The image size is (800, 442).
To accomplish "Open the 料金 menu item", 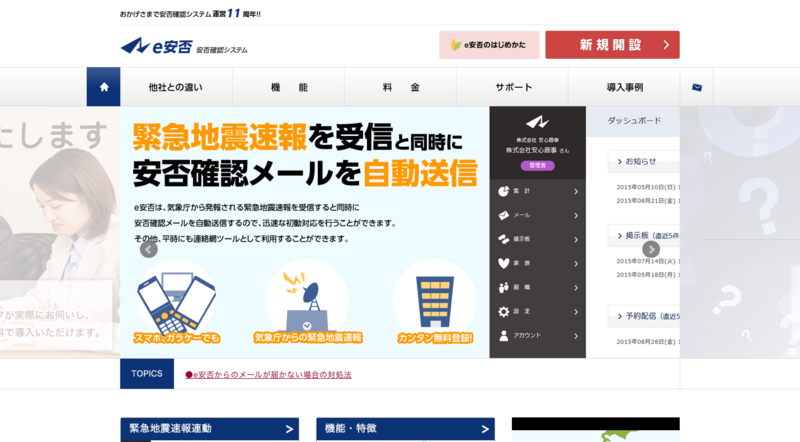I will tap(401, 87).
